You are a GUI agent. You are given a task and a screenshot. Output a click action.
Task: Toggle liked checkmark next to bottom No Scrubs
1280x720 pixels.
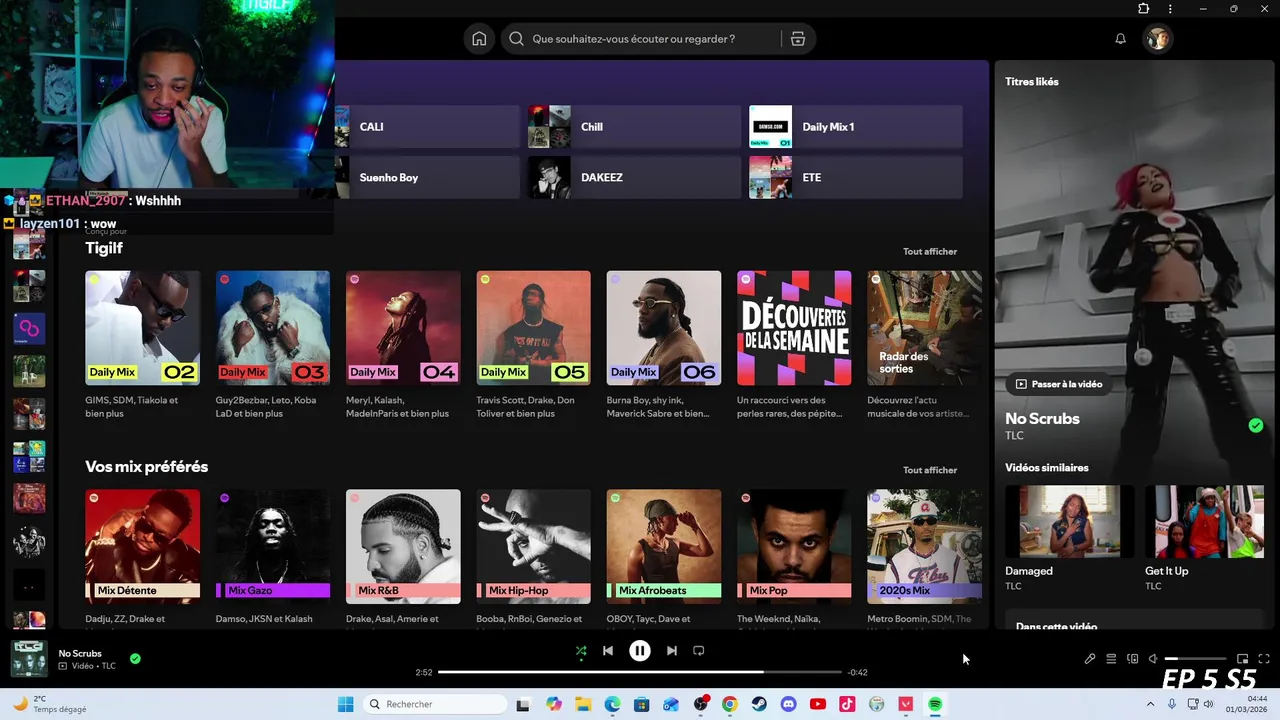[x=135, y=659]
